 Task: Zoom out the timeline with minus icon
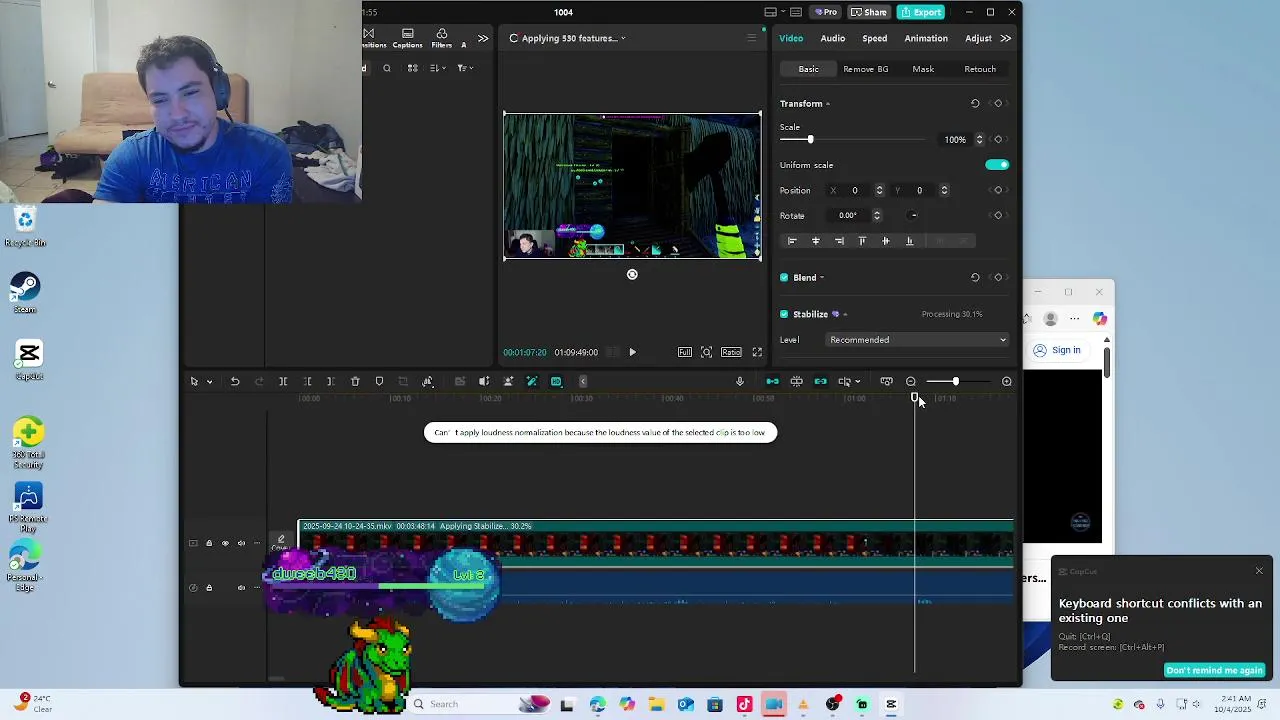911,381
